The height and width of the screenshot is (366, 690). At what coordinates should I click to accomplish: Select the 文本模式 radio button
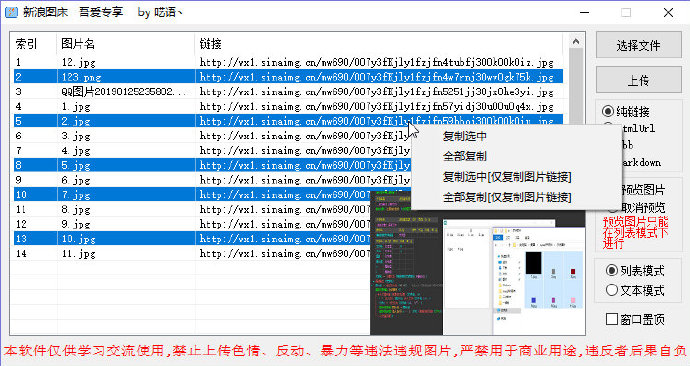pos(635,290)
